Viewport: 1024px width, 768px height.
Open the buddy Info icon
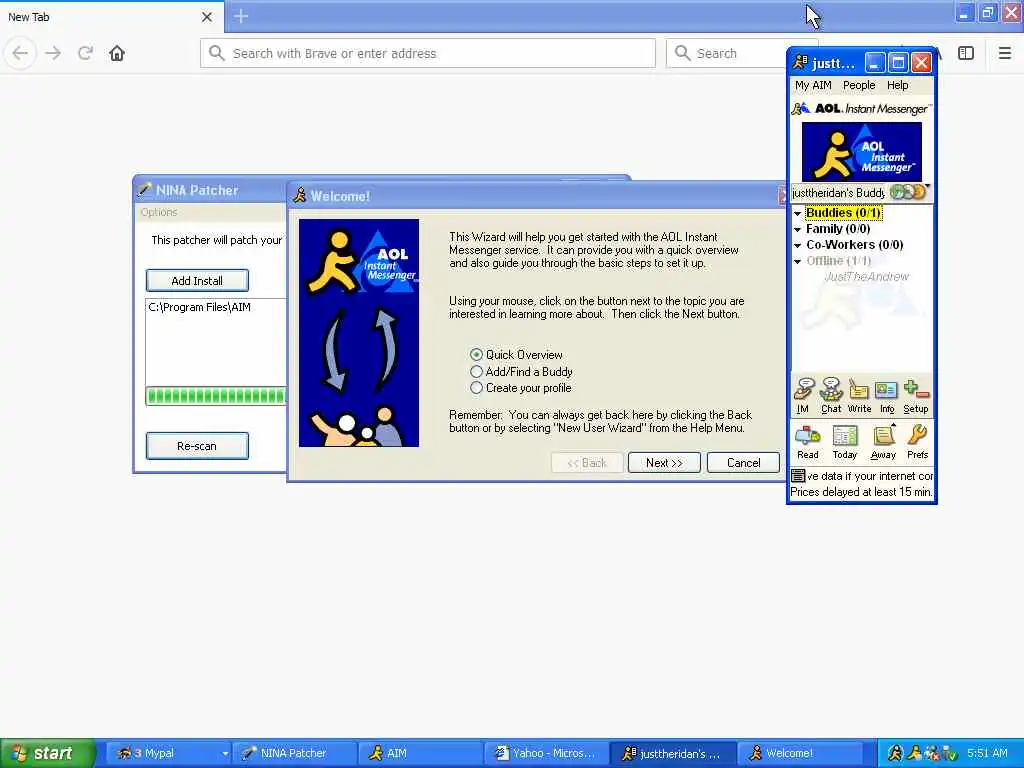point(887,395)
